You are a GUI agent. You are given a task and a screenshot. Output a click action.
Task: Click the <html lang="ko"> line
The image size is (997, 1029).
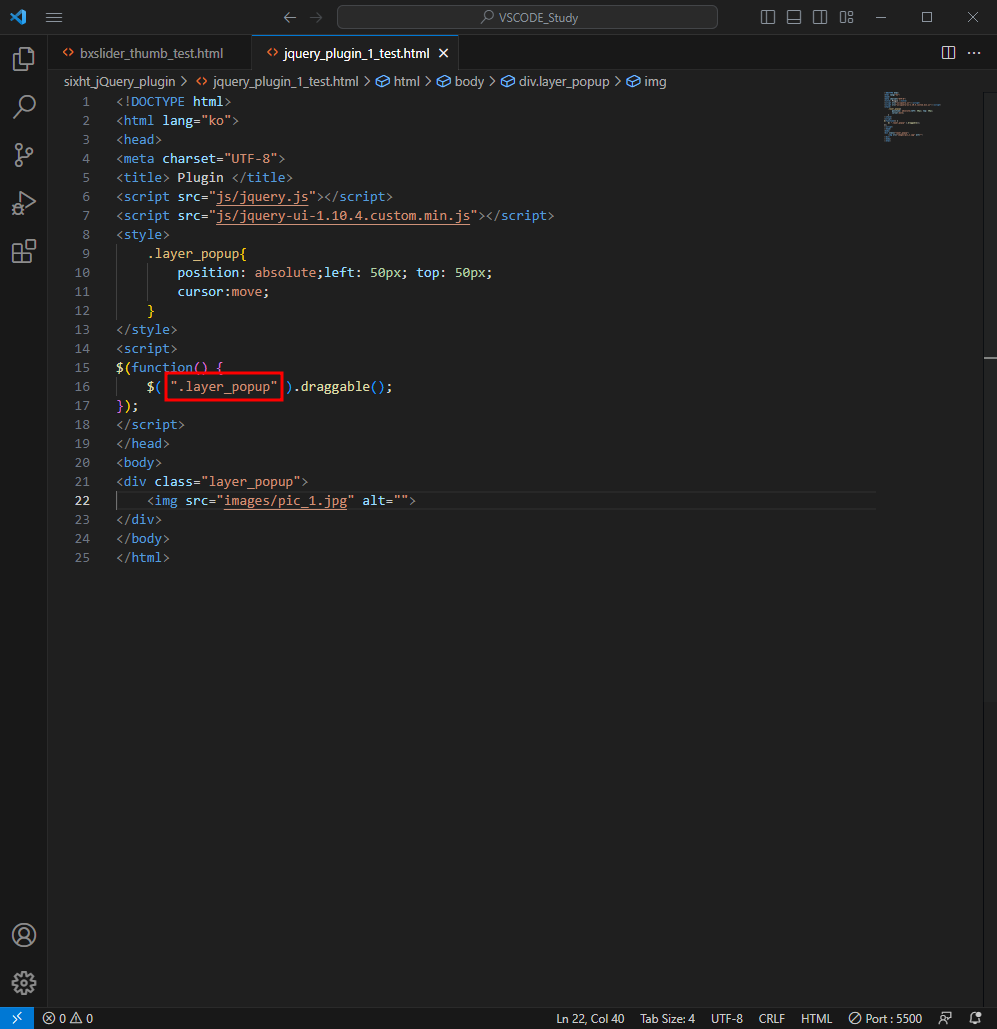click(x=177, y=121)
